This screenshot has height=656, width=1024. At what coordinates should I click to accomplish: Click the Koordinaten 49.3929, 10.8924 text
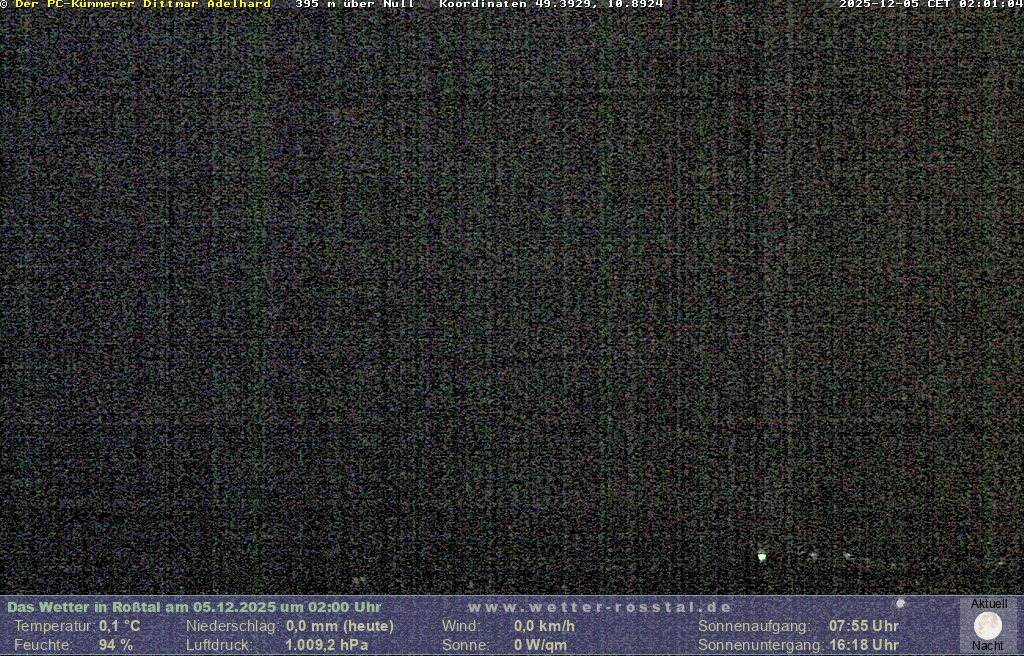(551, 5)
